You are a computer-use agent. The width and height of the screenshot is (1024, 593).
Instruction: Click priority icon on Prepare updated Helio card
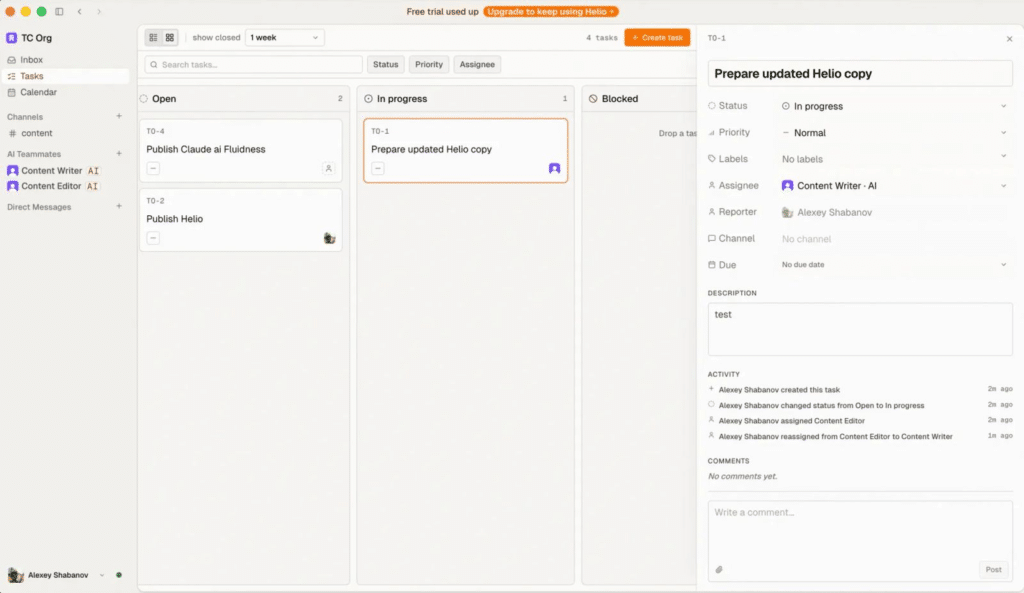tap(377, 168)
